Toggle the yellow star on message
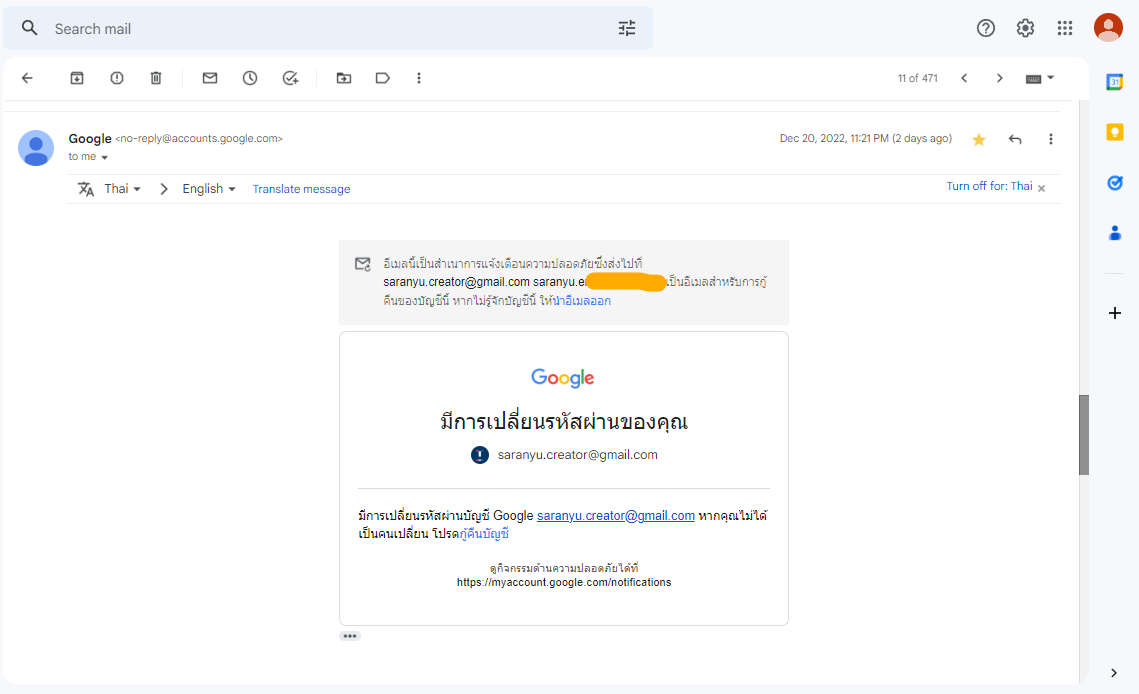The image size is (1139, 694). [x=979, y=140]
